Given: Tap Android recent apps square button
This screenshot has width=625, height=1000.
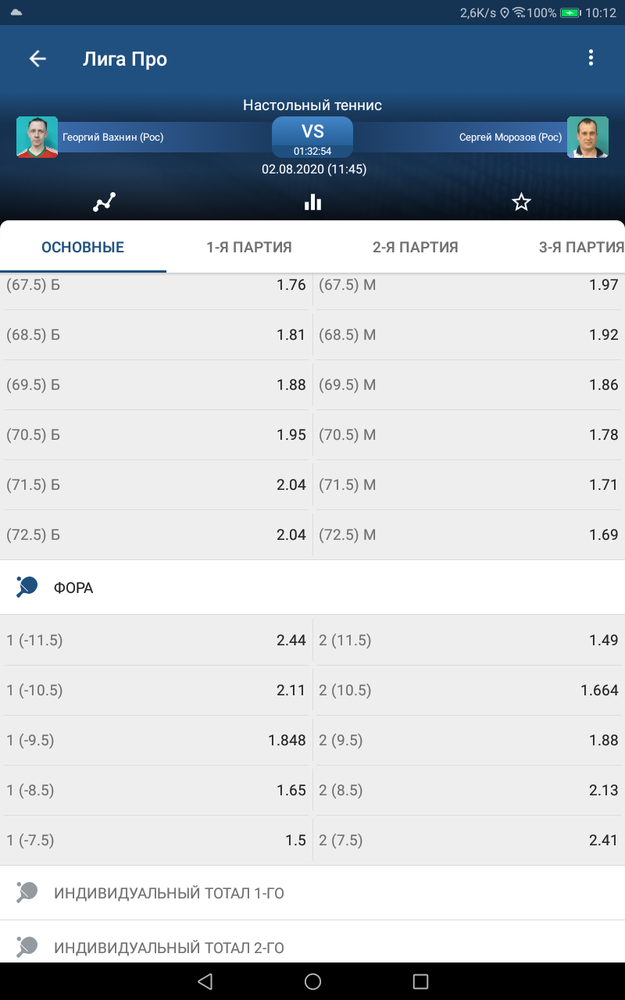Looking at the screenshot, I should tap(420, 981).
